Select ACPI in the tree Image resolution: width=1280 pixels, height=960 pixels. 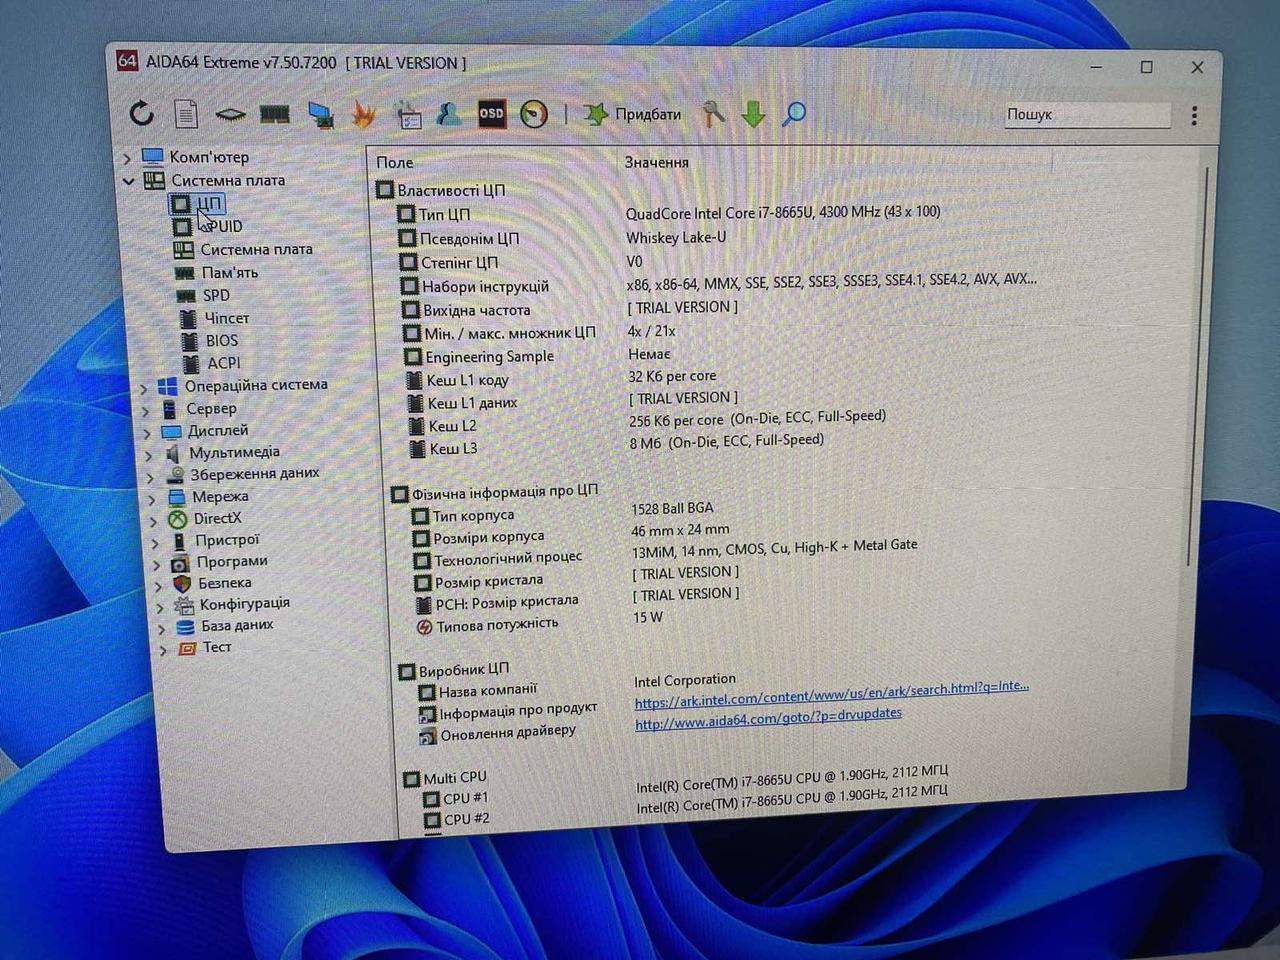[211, 363]
